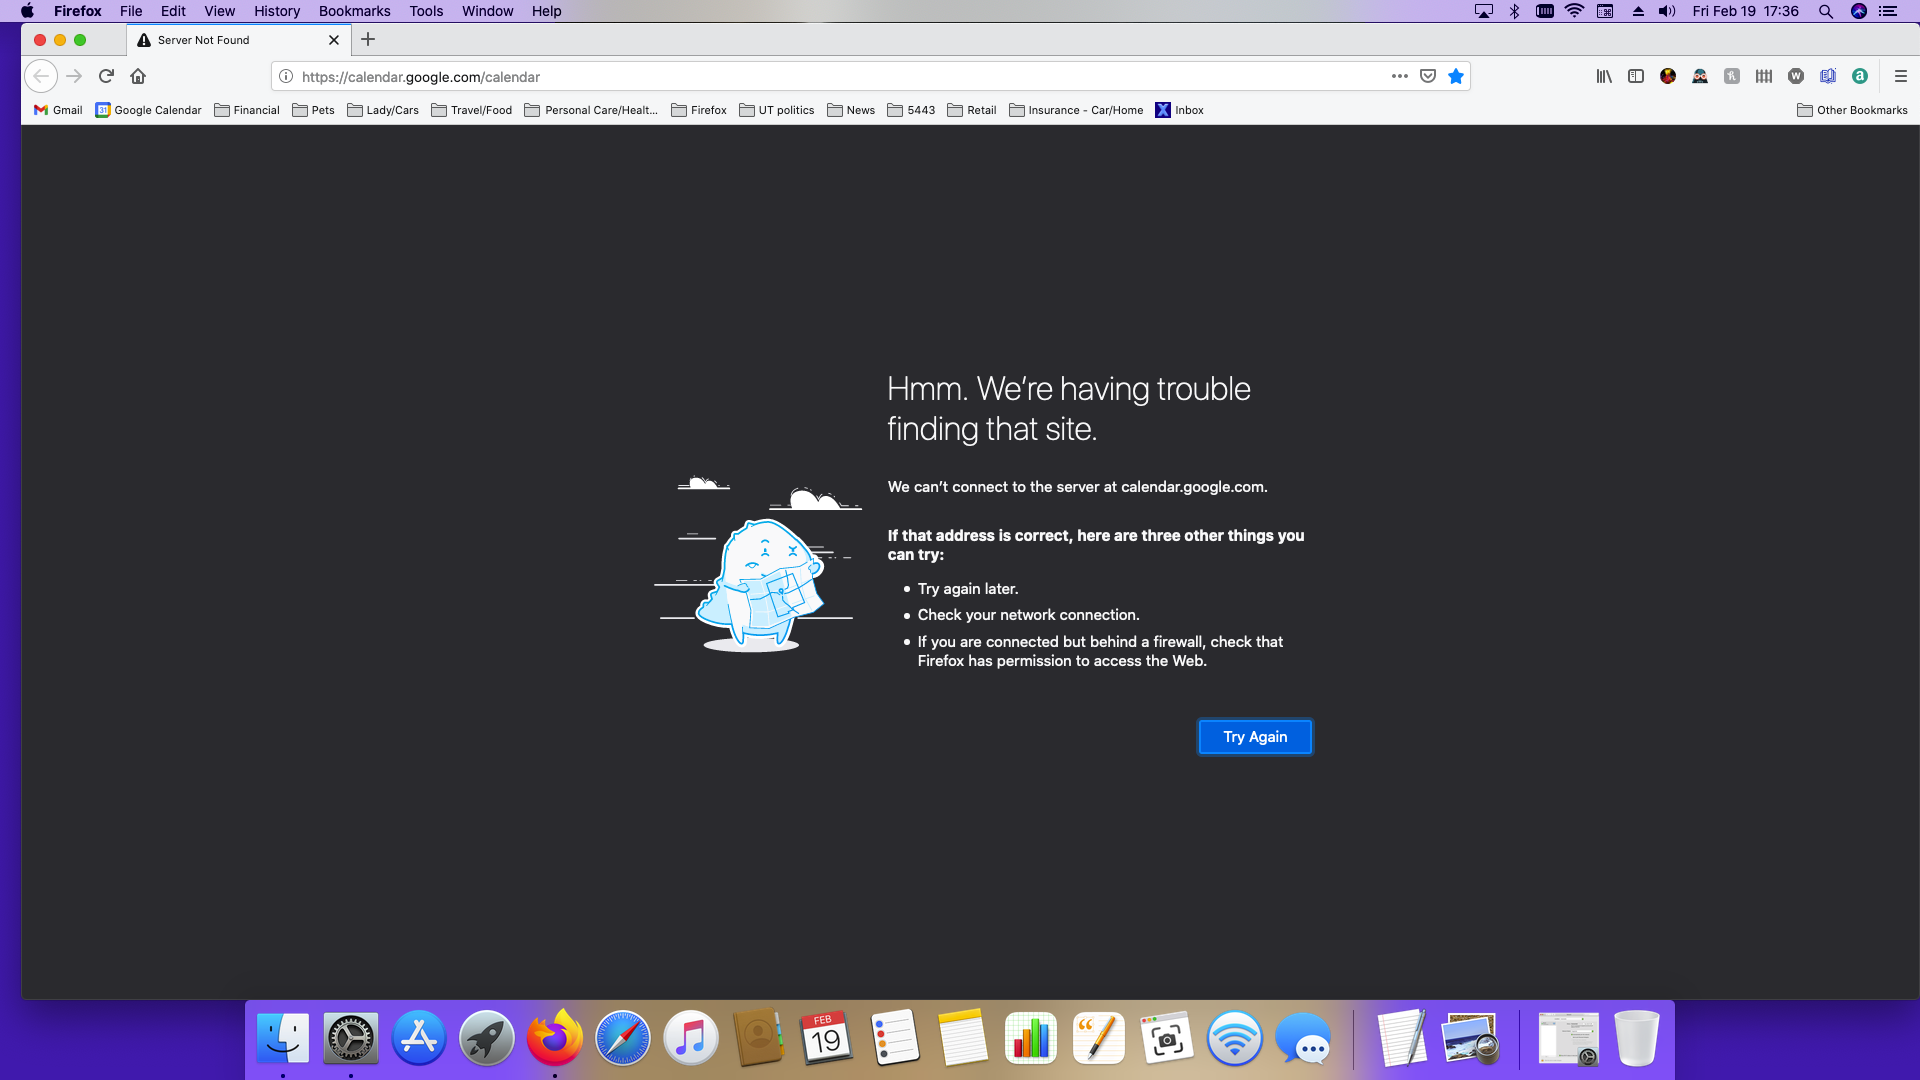Open the File menu
The width and height of the screenshot is (1920, 1080).
click(x=131, y=11)
